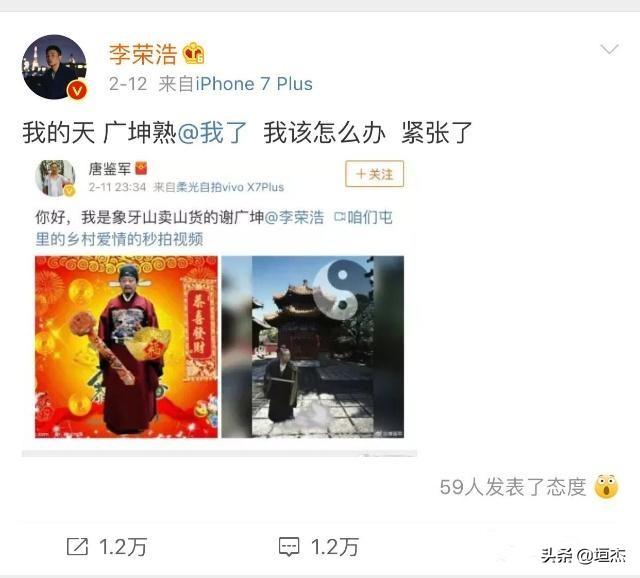Open 唐鉴军 username in reposted post
Viewport: 640px width, 578px height.
[x=109, y=169]
